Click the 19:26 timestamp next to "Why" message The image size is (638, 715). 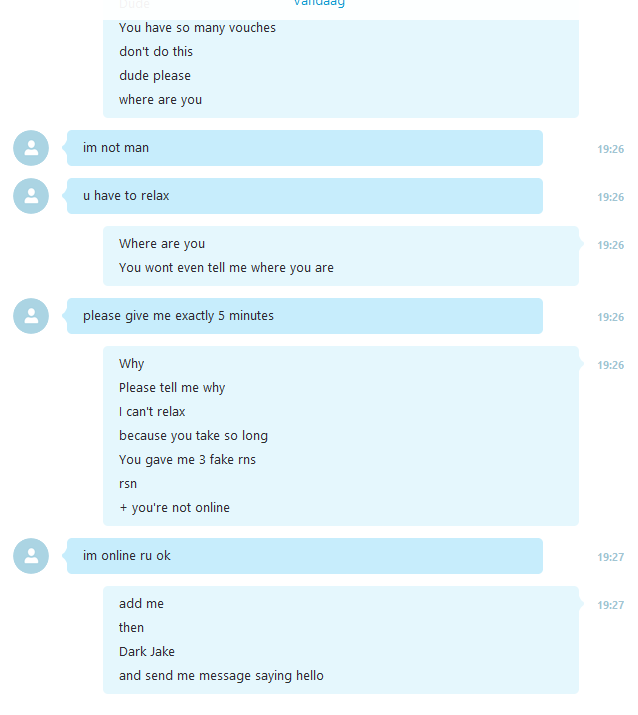coord(611,365)
